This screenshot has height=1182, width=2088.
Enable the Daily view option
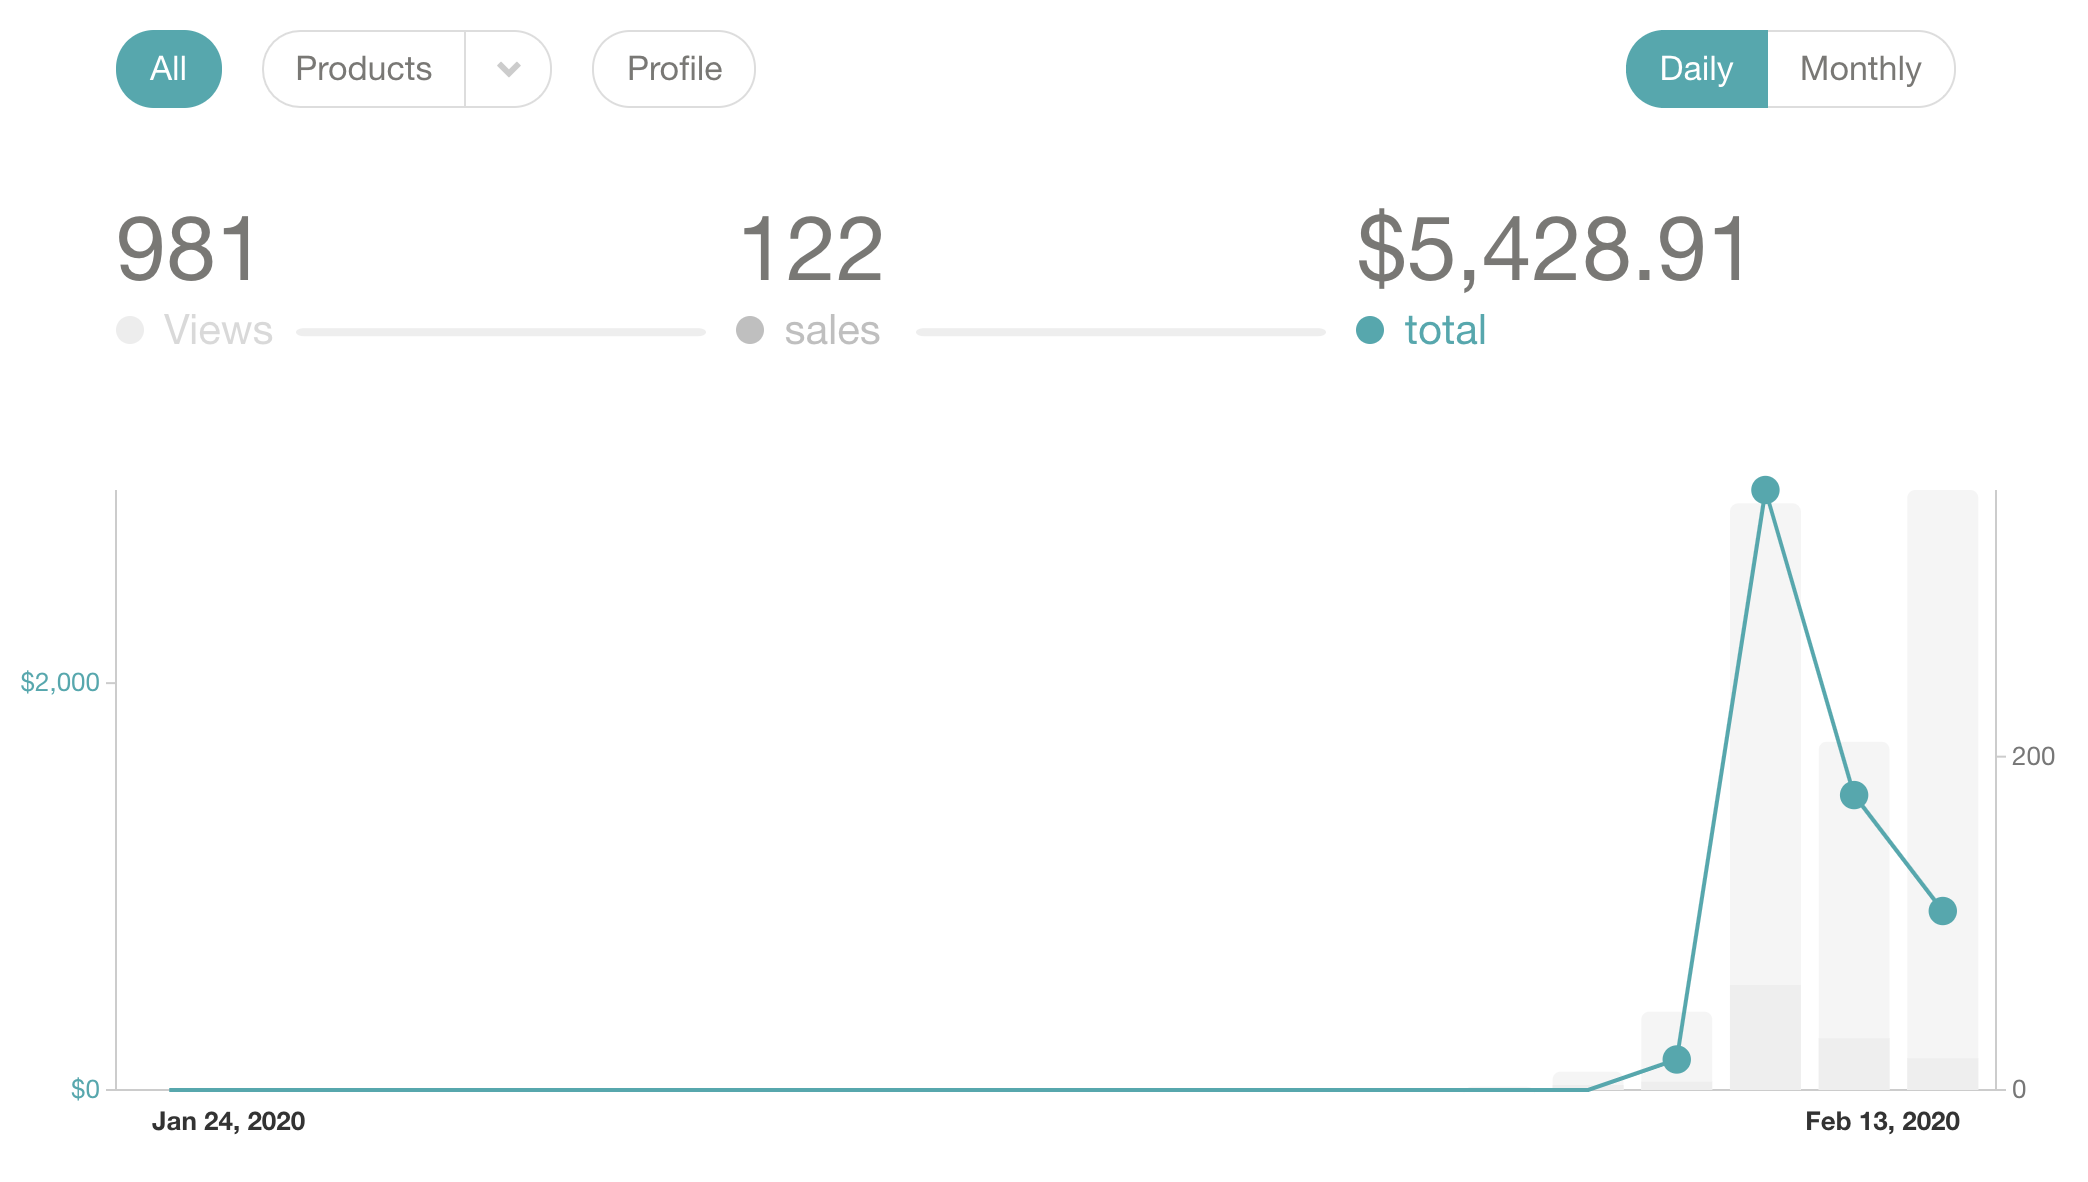pyautogui.click(x=1695, y=69)
